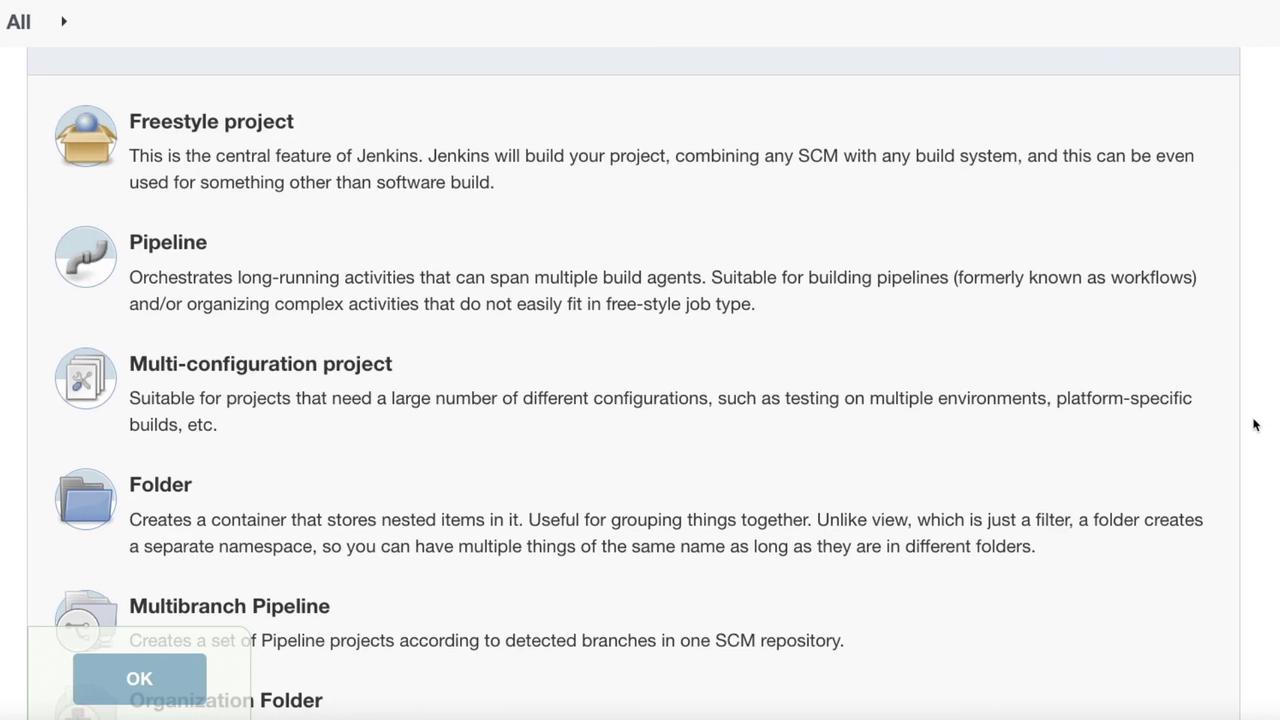
Task: Pick the Pipeline item title
Action: (x=168, y=243)
